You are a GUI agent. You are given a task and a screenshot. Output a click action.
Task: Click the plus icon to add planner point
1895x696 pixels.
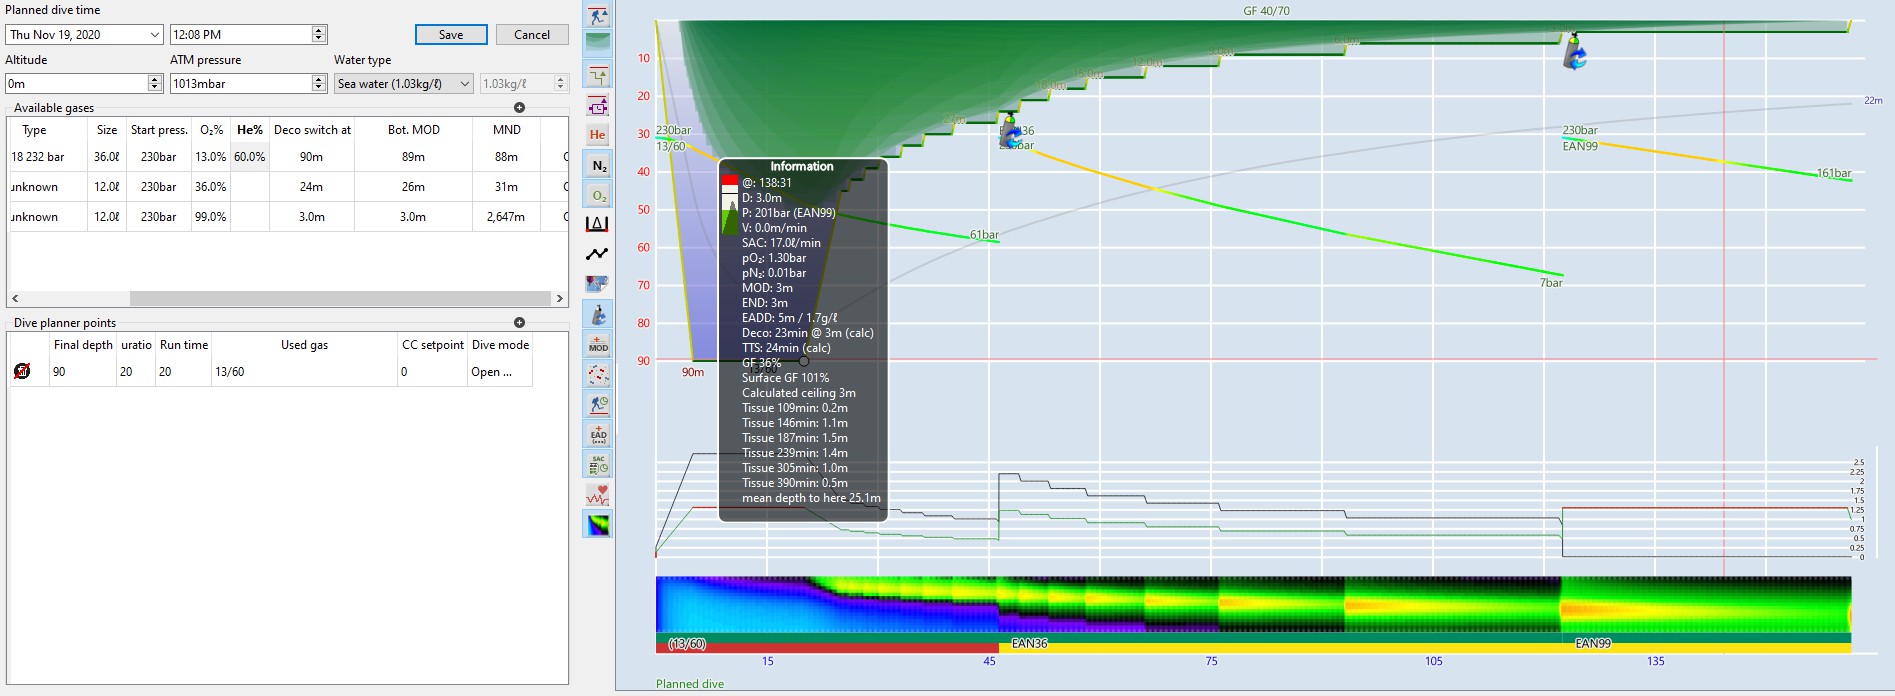tap(519, 323)
